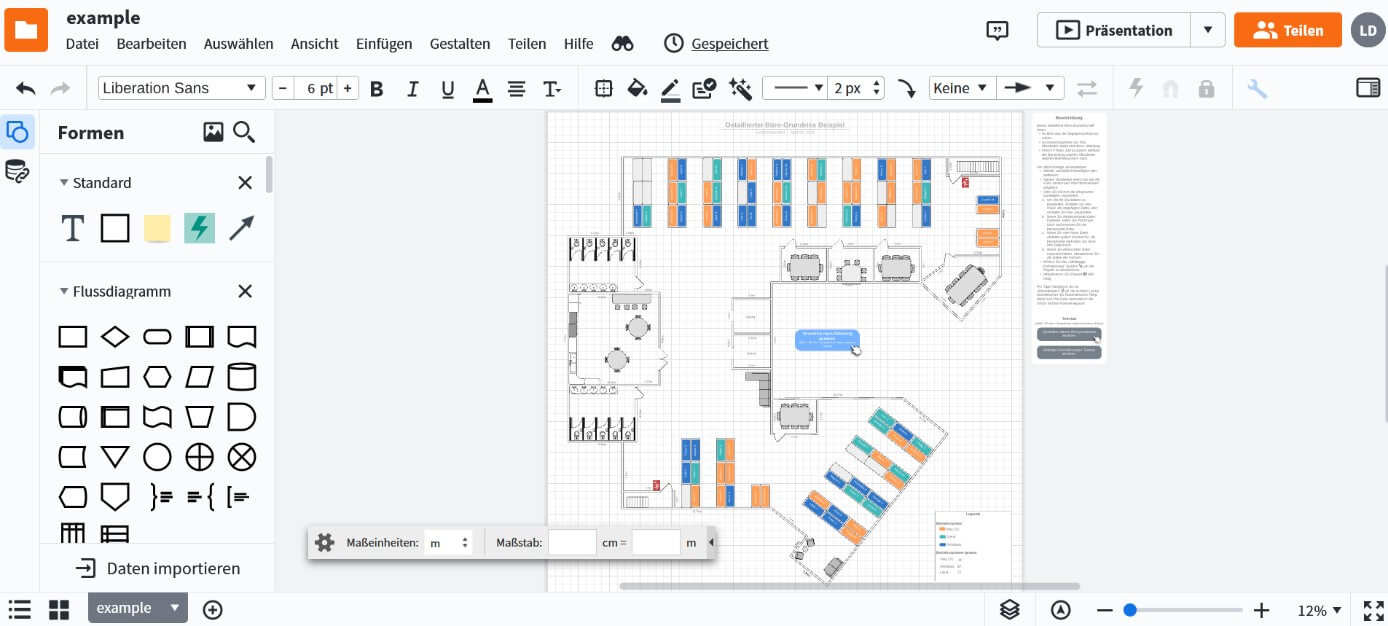Start the Präsentation mode

coord(1114,30)
